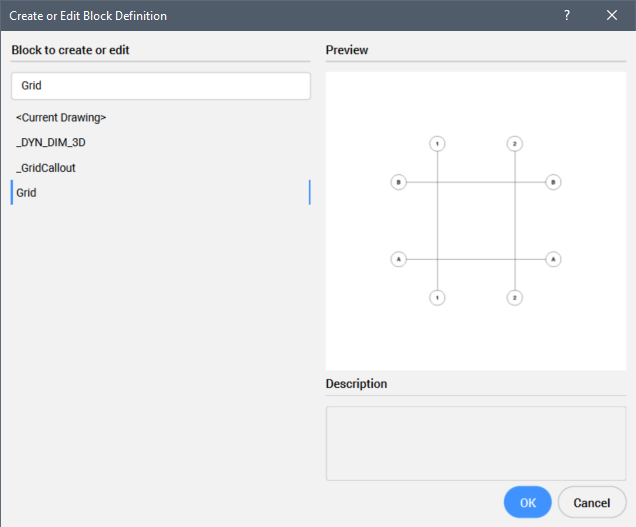636x527 pixels.
Task: Click center of the grid preview thumbnail
Action: coord(476,221)
